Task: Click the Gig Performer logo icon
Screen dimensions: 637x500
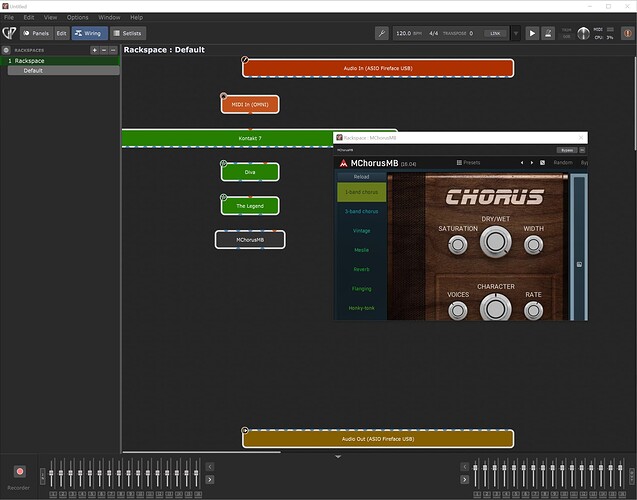Action: coord(9,33)
